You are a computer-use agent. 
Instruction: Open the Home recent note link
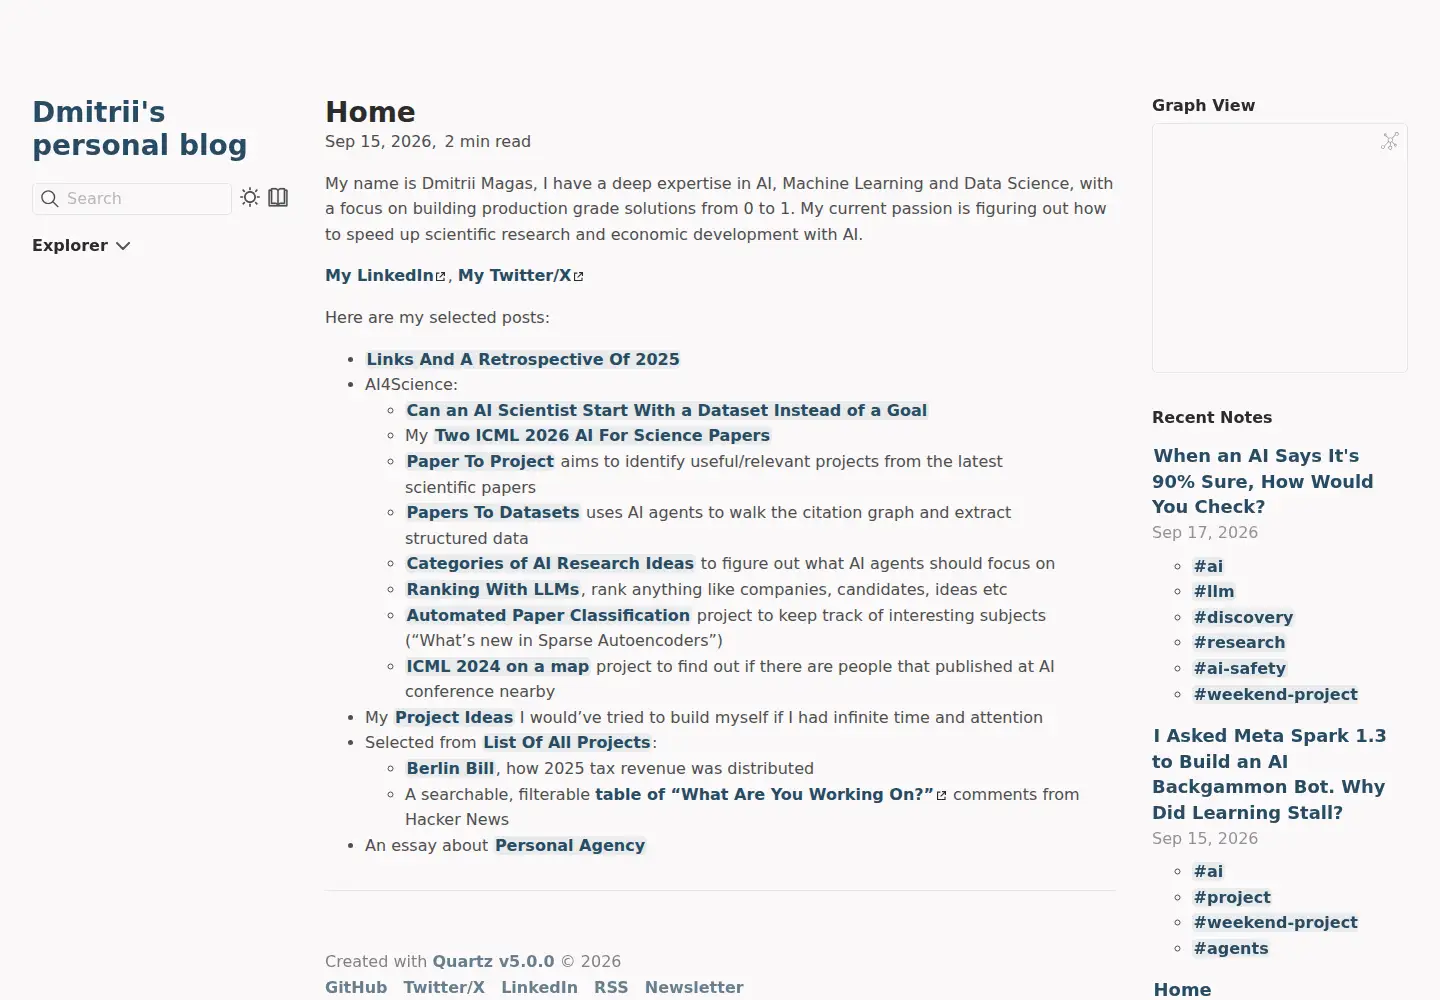[1182, 989]
